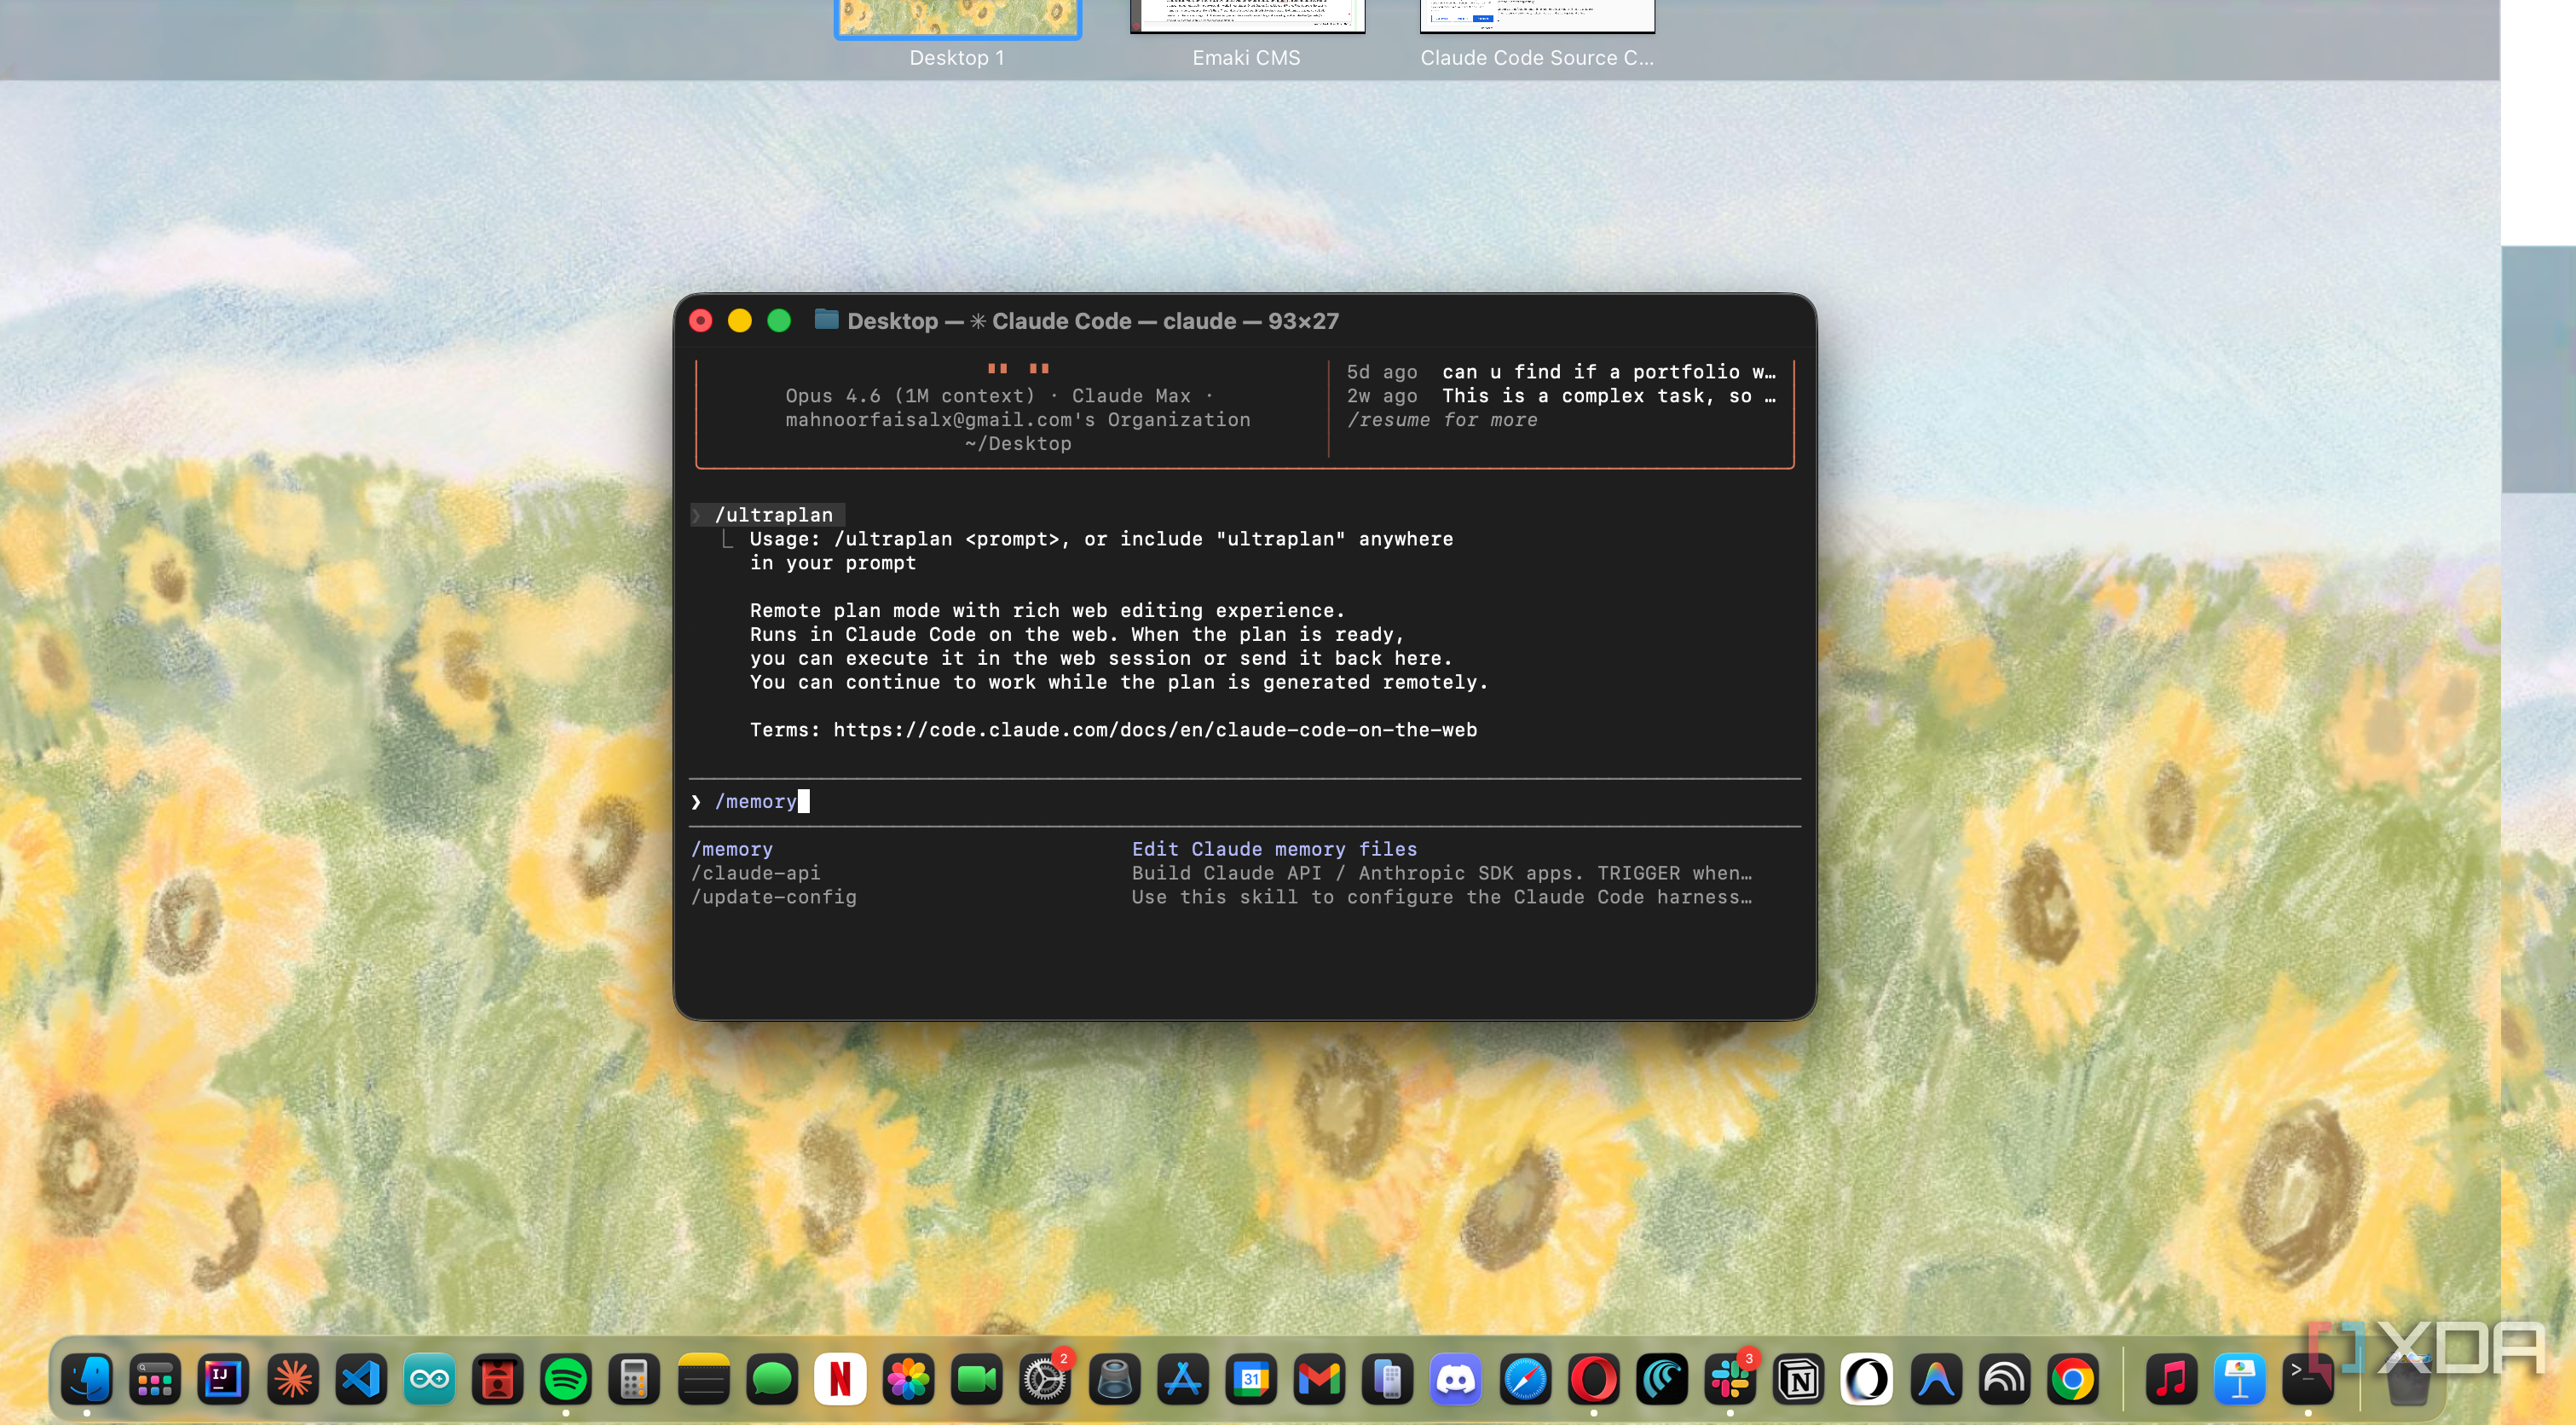Minimize the Claude Code terminal window
Image resolution: width=2576 pixels, height=1425 pixels.
[740, 321]
